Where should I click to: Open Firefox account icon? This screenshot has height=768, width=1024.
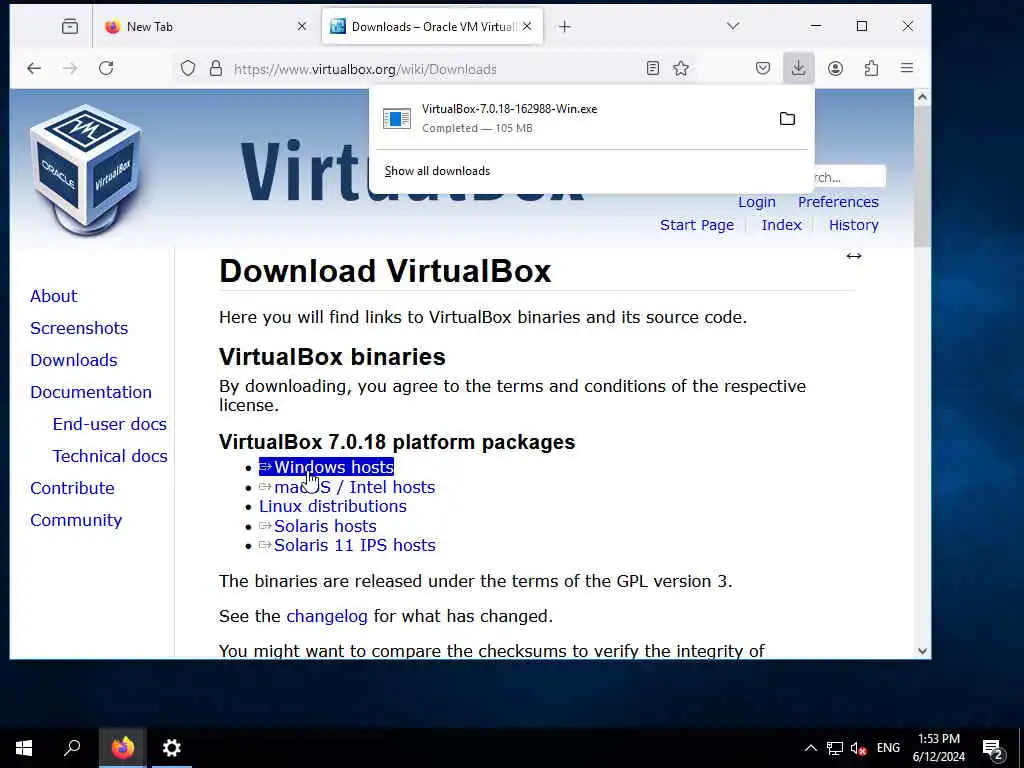pyautogui.click(x=835, y=69)
